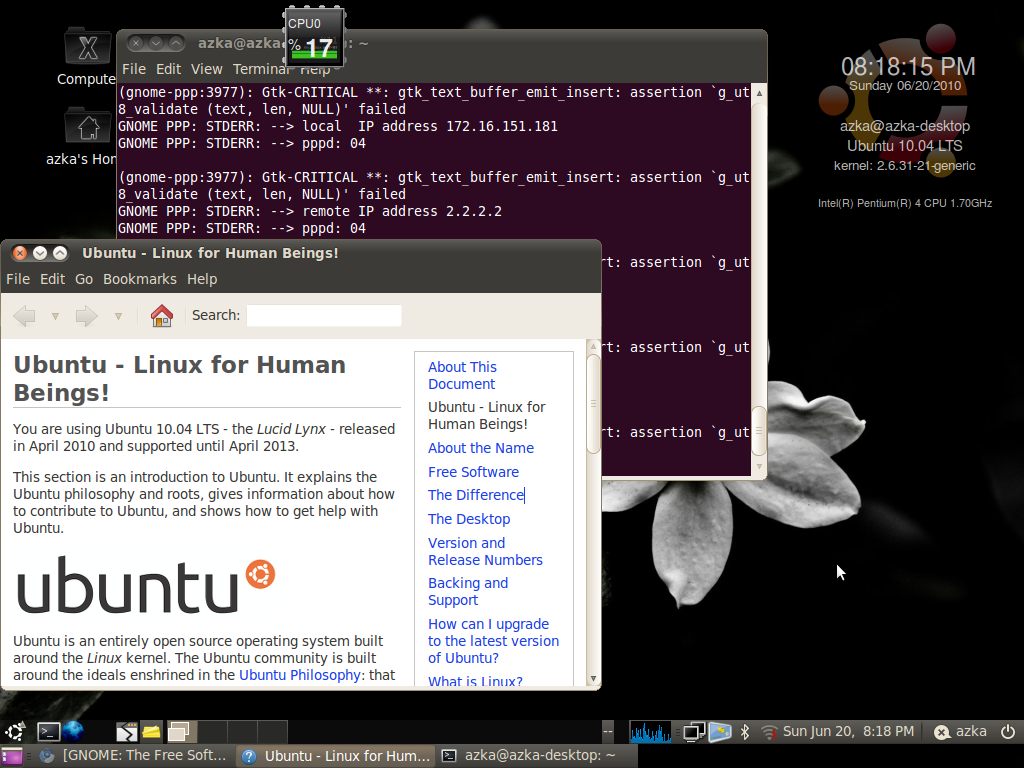
Task: Open the Computer desktop icon
Action: 88,57
